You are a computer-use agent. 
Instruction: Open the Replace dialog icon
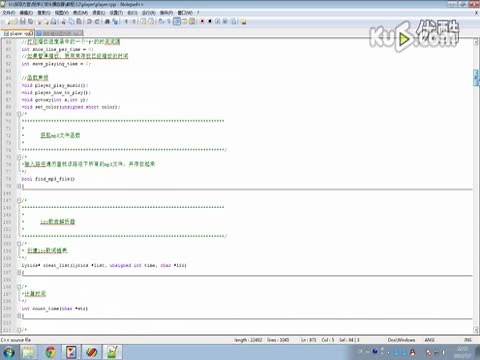click(x=115, y=21)
